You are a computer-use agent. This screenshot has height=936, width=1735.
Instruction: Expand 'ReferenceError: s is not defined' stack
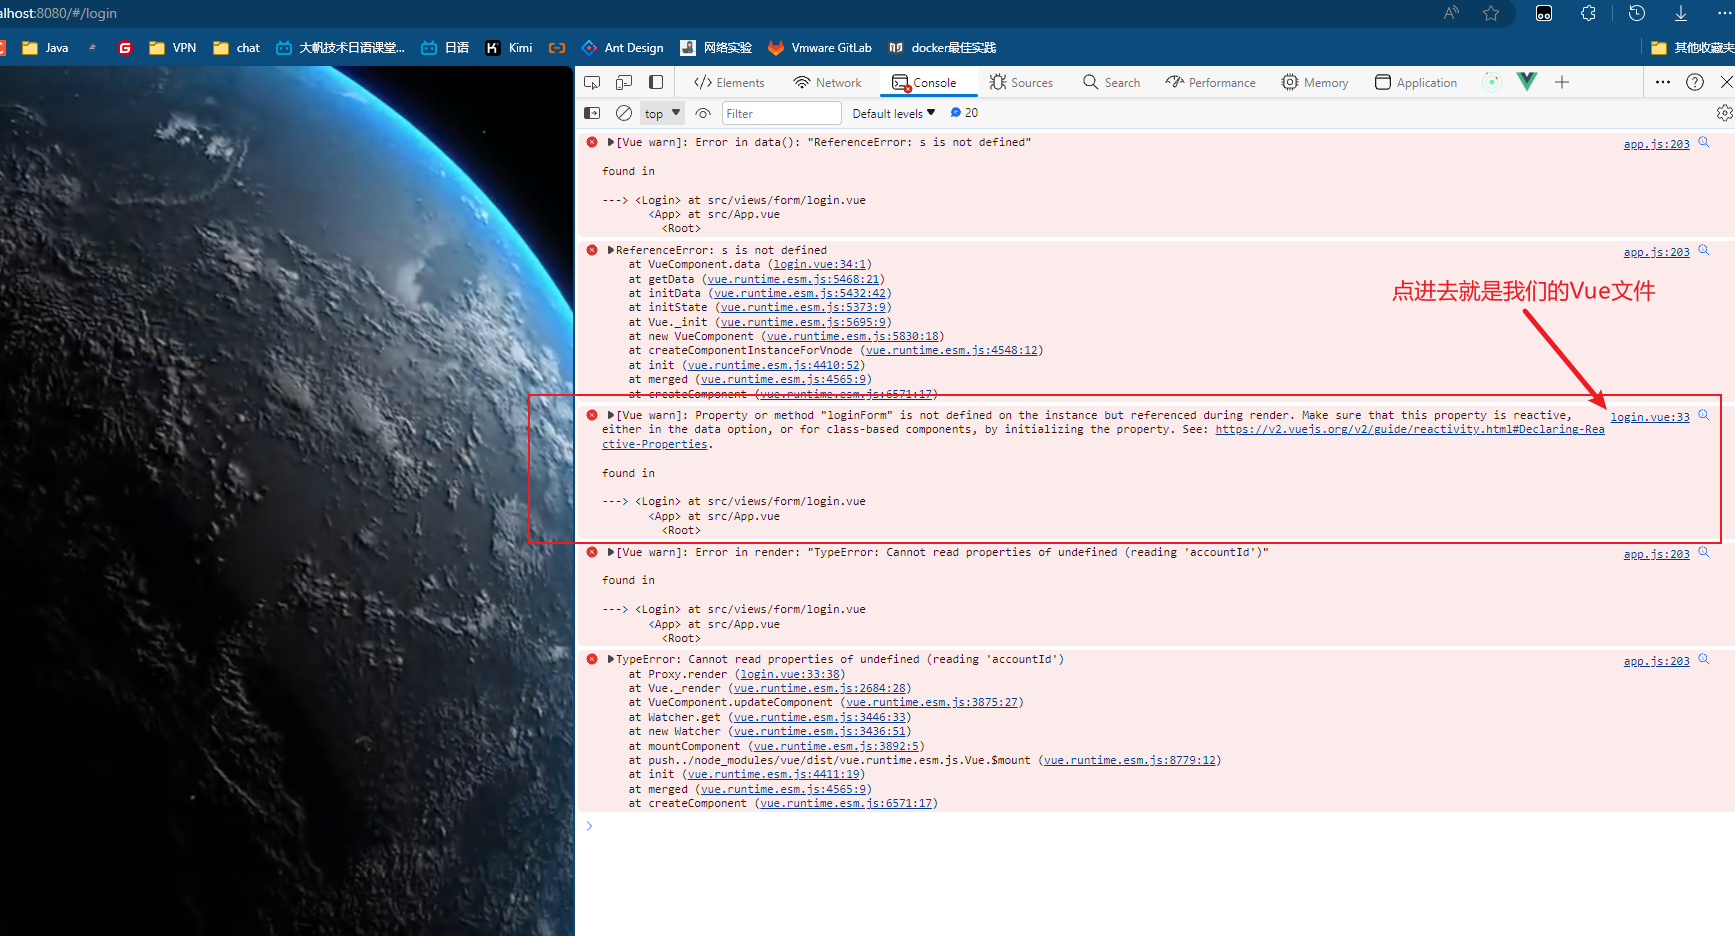[611, 250]
